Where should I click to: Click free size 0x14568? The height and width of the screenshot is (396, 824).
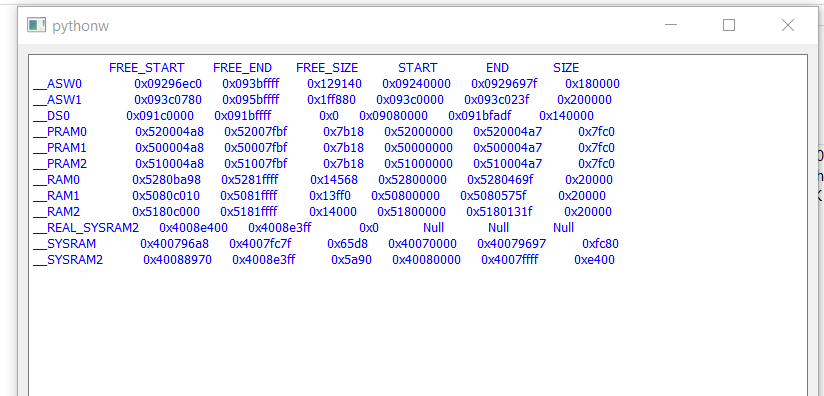click(x=334, y=180)
